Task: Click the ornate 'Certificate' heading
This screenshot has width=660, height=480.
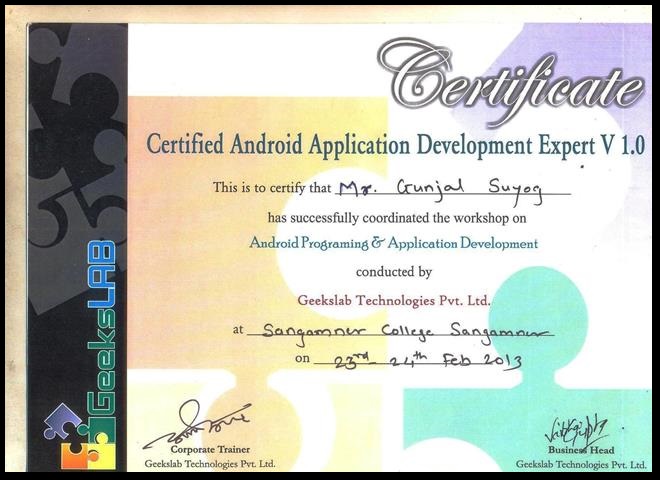Action: point(511,82)
